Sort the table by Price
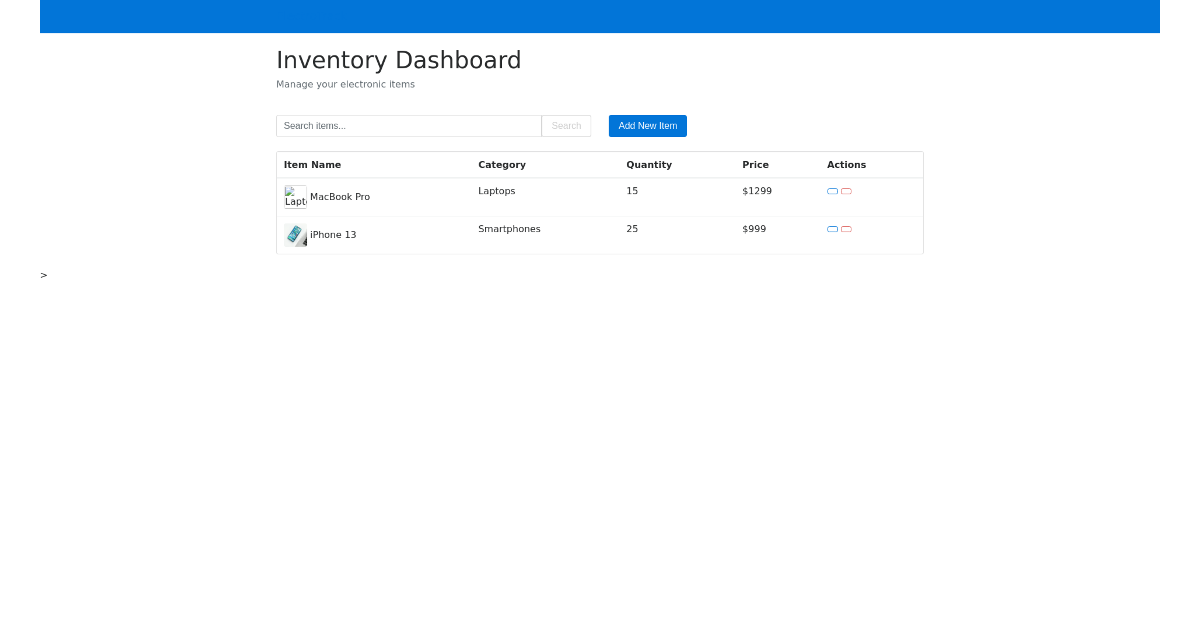 (755, 164)
